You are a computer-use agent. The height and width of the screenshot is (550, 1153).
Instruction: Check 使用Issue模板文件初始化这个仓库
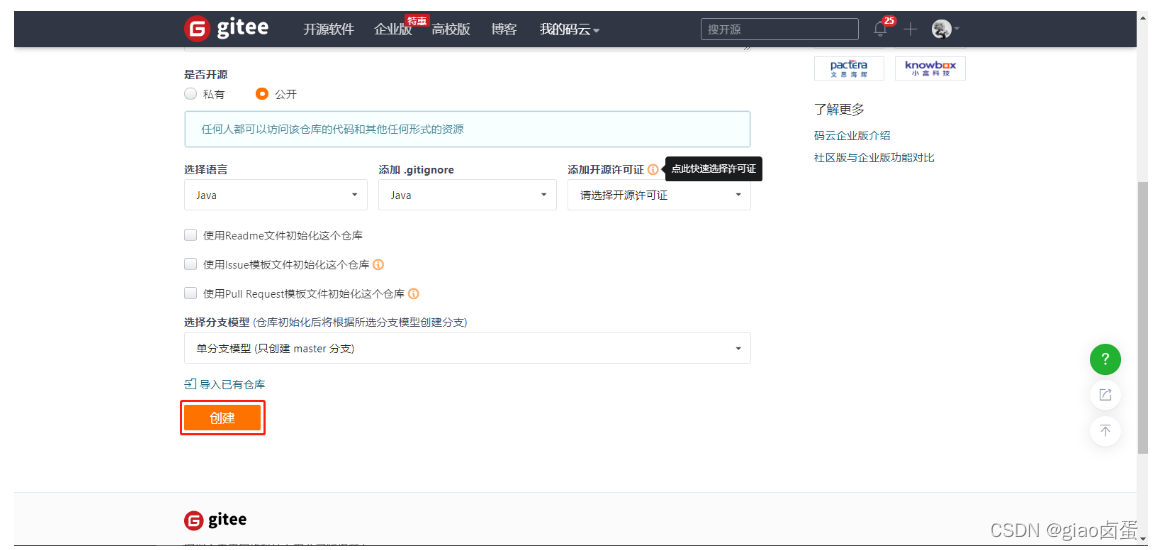click(x=190, y=264)
